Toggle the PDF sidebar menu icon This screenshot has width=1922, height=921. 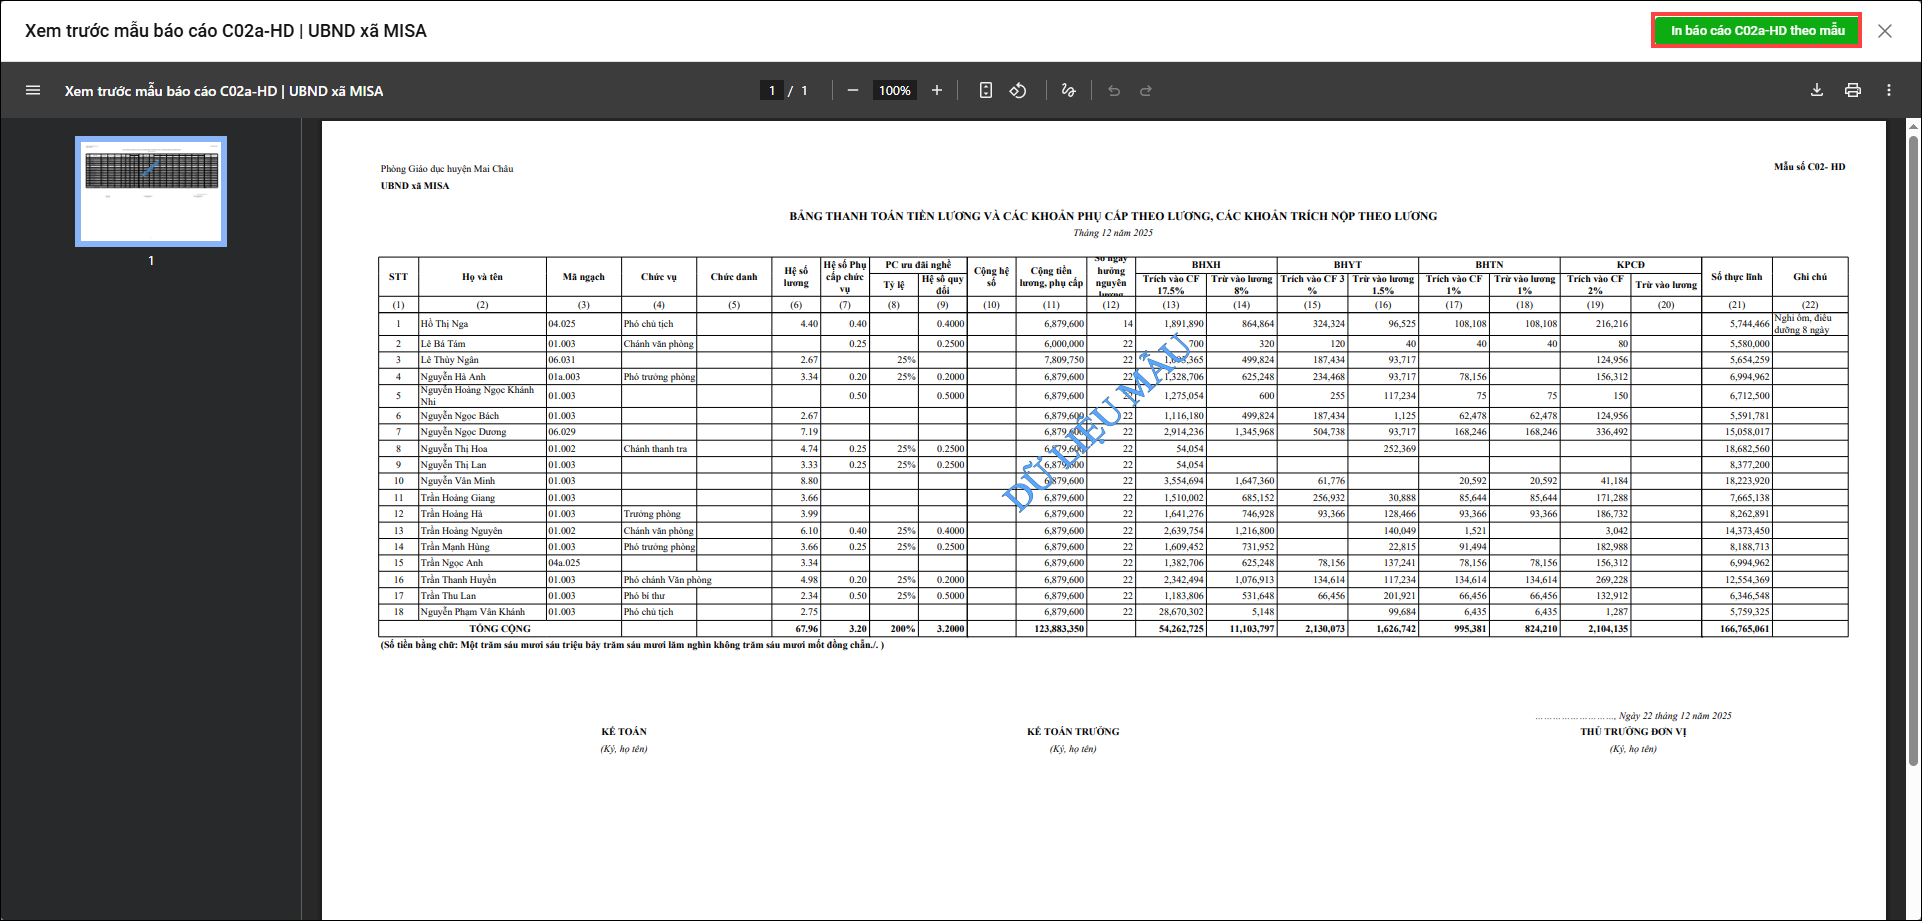33,91
